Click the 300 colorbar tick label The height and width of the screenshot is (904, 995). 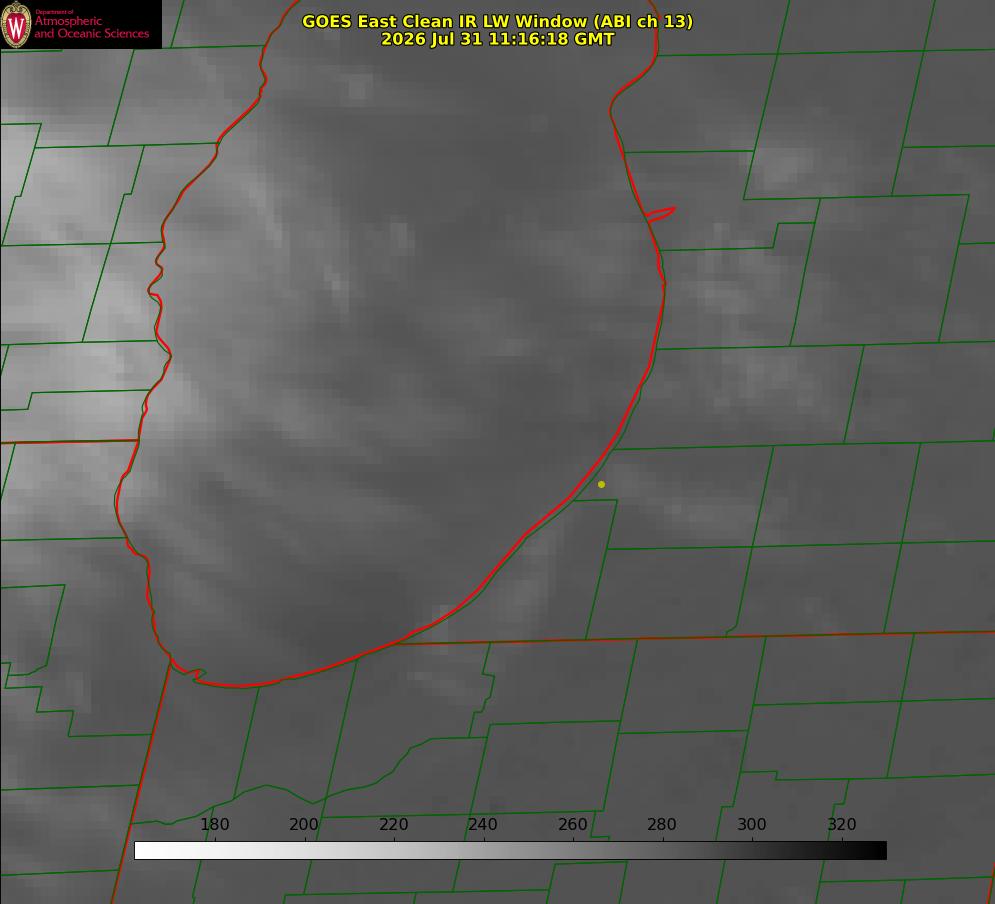pyautogui.click(x=752, y=824)
